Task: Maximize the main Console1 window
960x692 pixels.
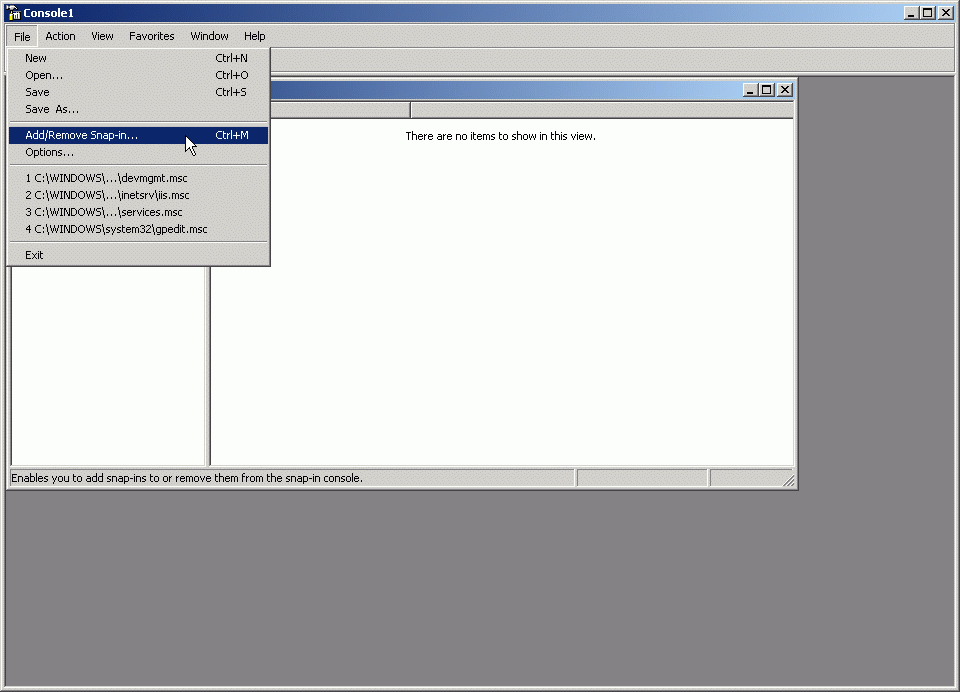Action: pyautogui.click(x=928, y=13)
